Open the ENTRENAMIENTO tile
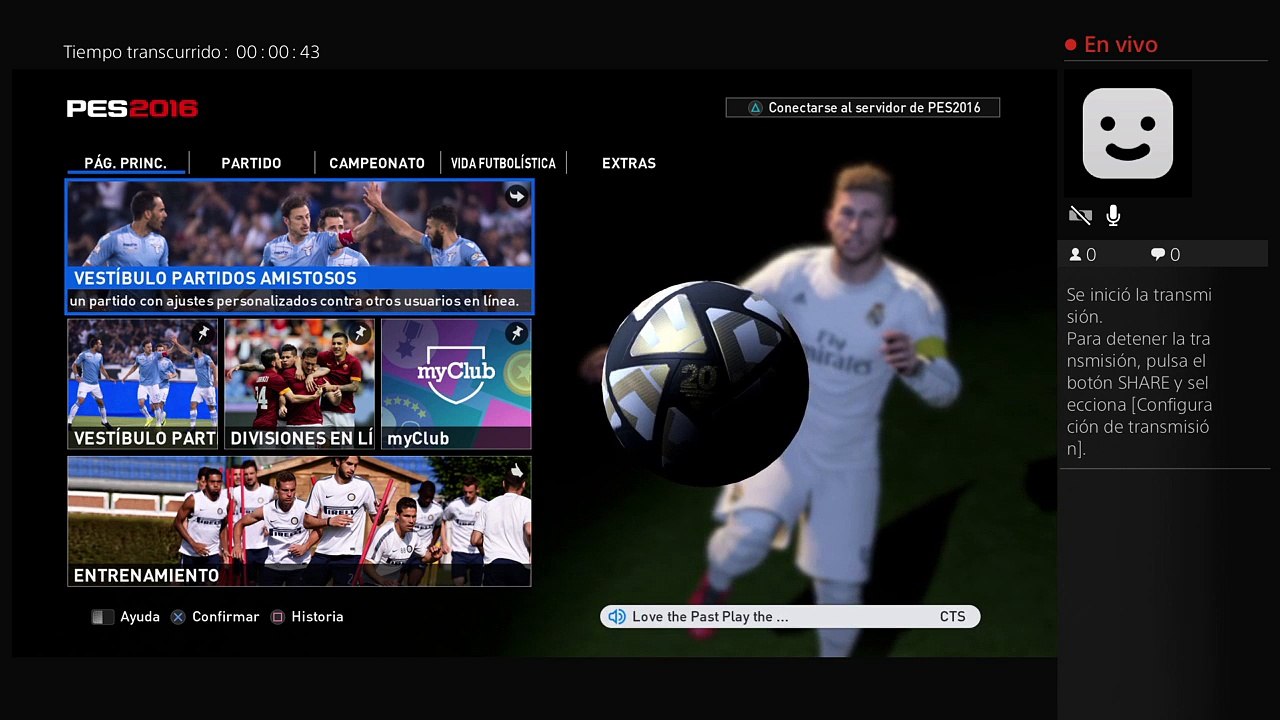1280x720 pixels. pos(300,521)
